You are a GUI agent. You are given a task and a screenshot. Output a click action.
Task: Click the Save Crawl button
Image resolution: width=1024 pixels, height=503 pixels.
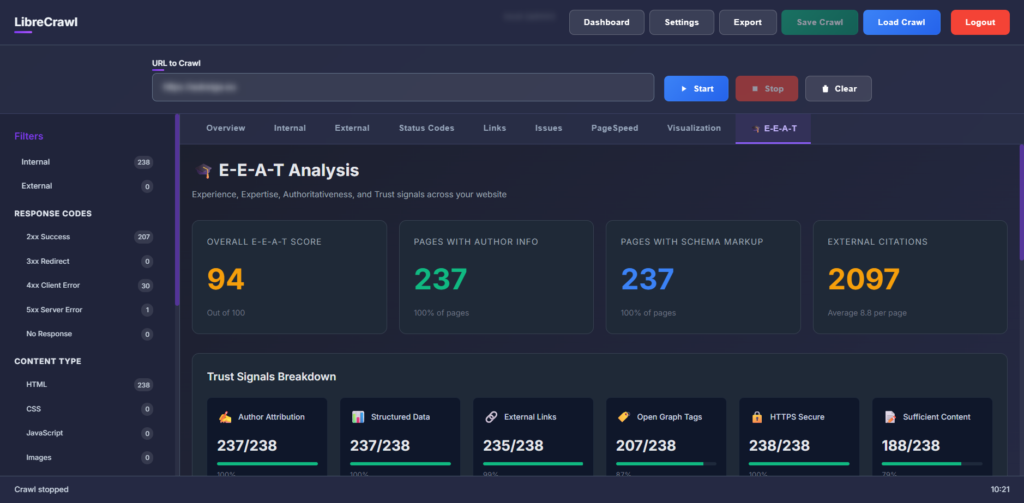coord(820,22)
